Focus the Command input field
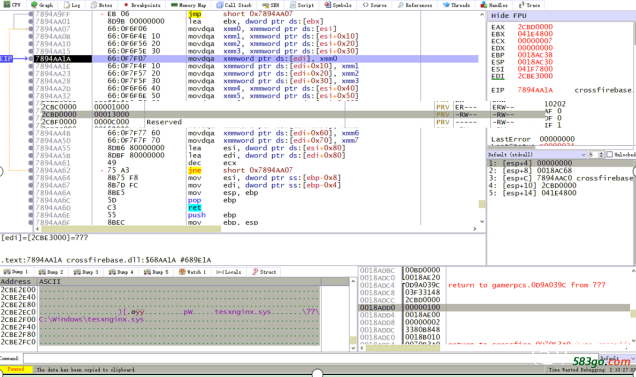The height and width of the screenshot is (377, 636). click(311, 358)
